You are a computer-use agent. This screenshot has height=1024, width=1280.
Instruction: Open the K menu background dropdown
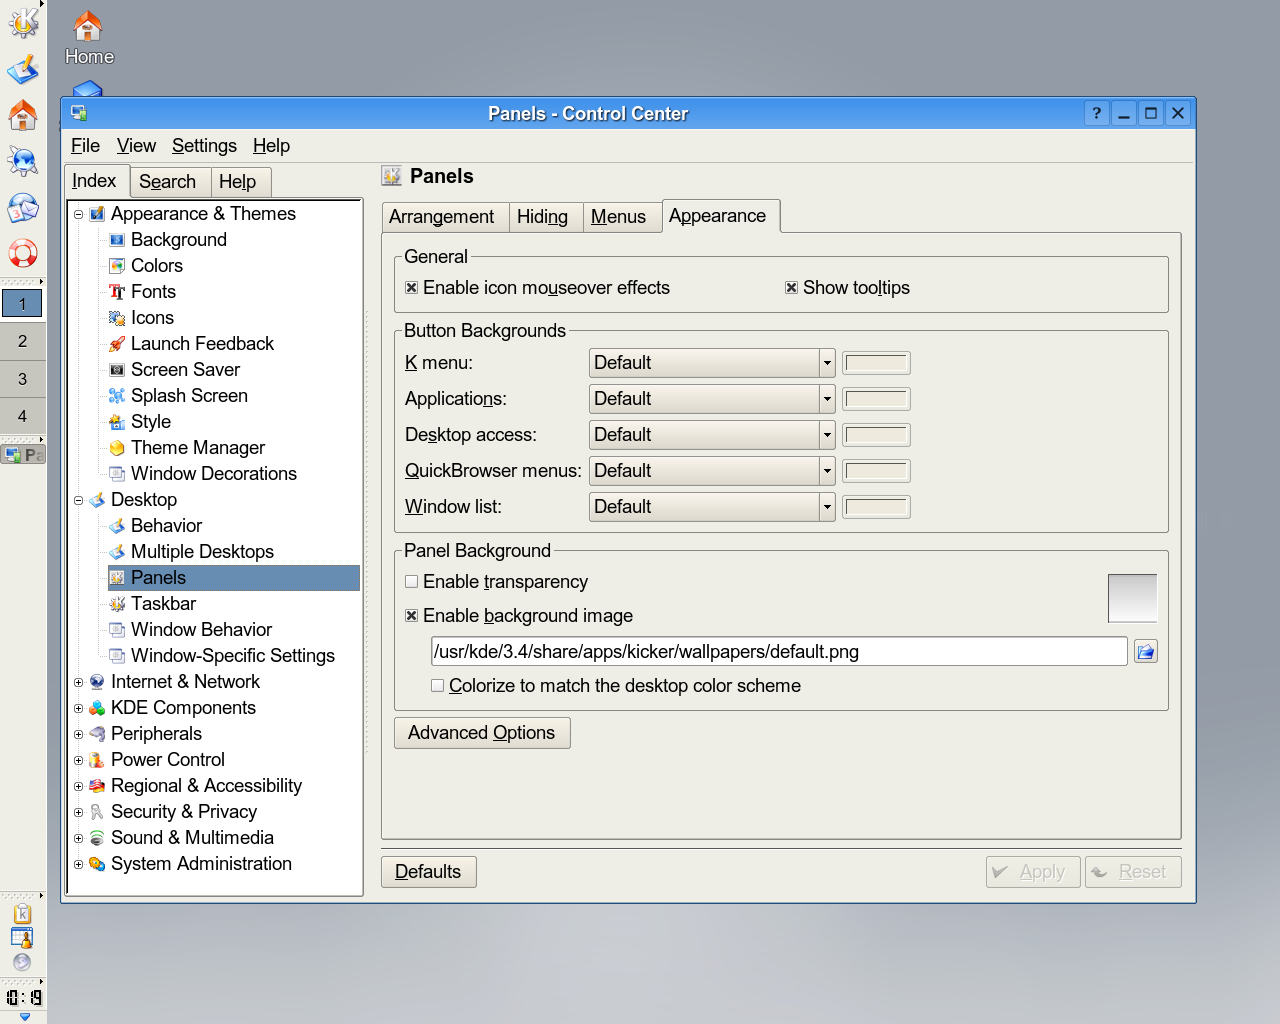tap(712, 363)
